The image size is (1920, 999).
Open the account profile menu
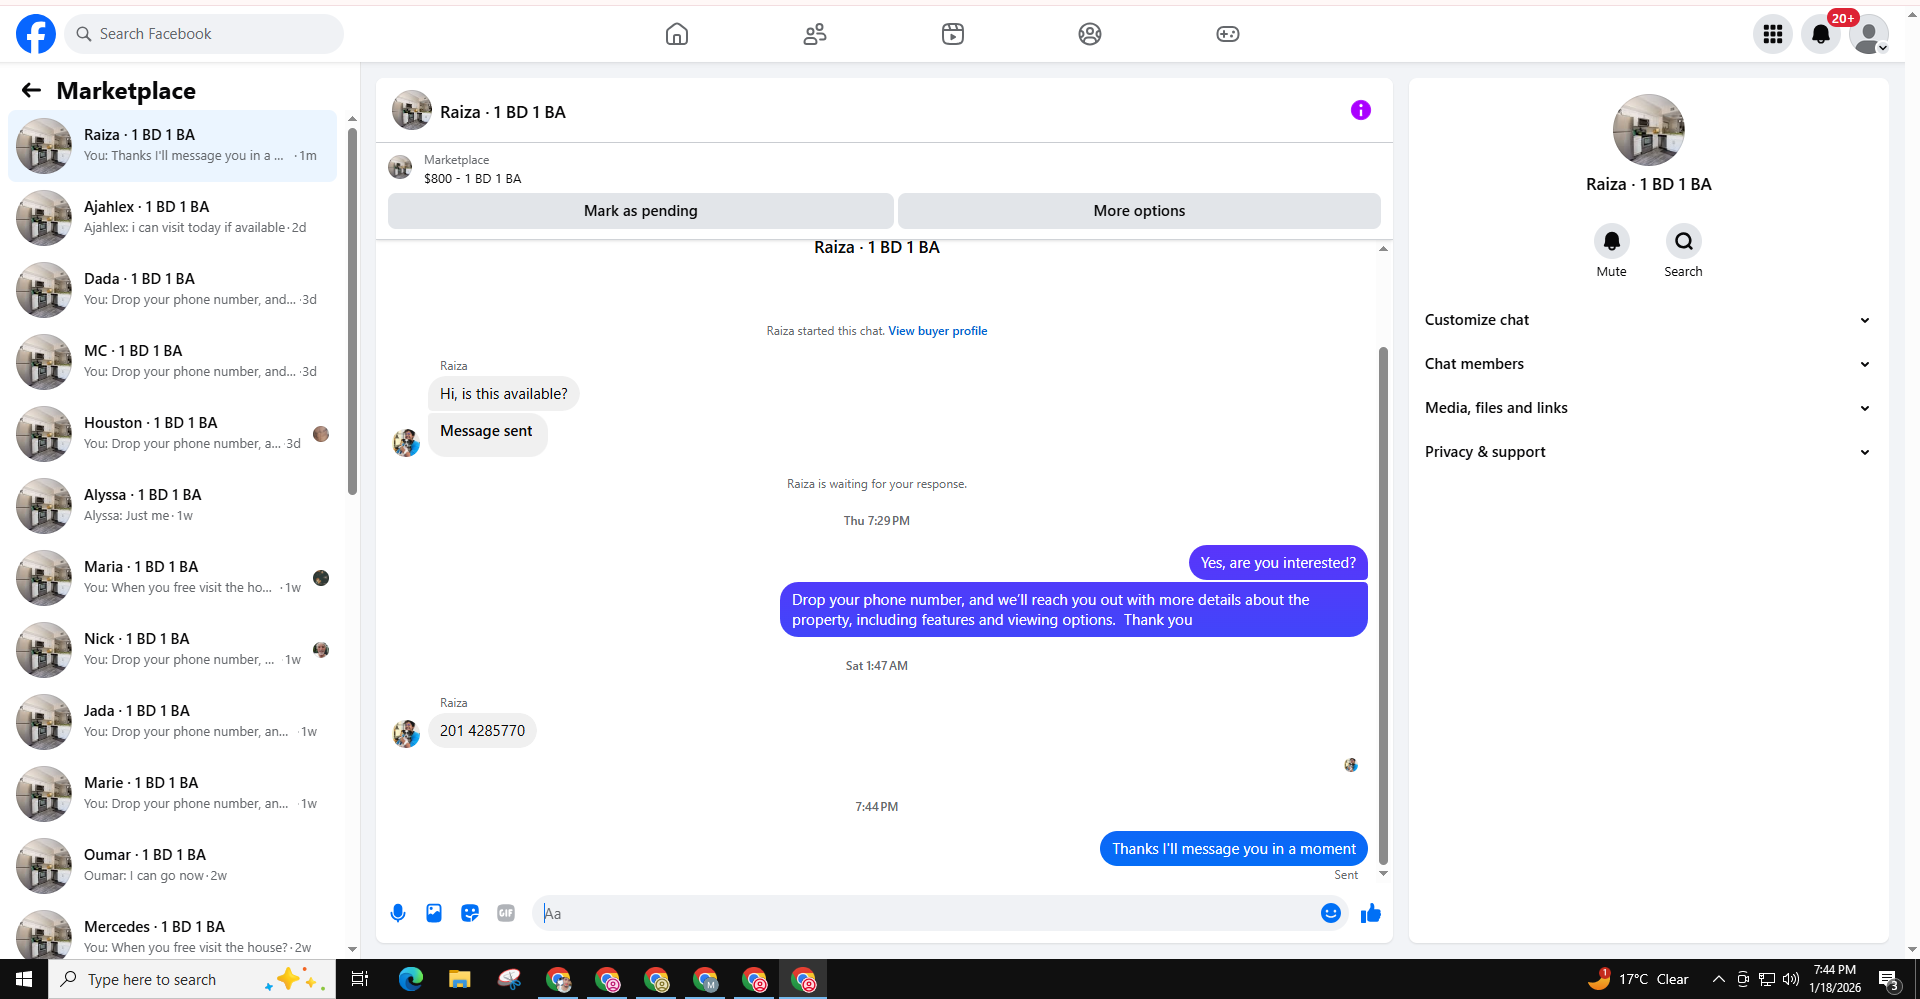click(1869, 34)
